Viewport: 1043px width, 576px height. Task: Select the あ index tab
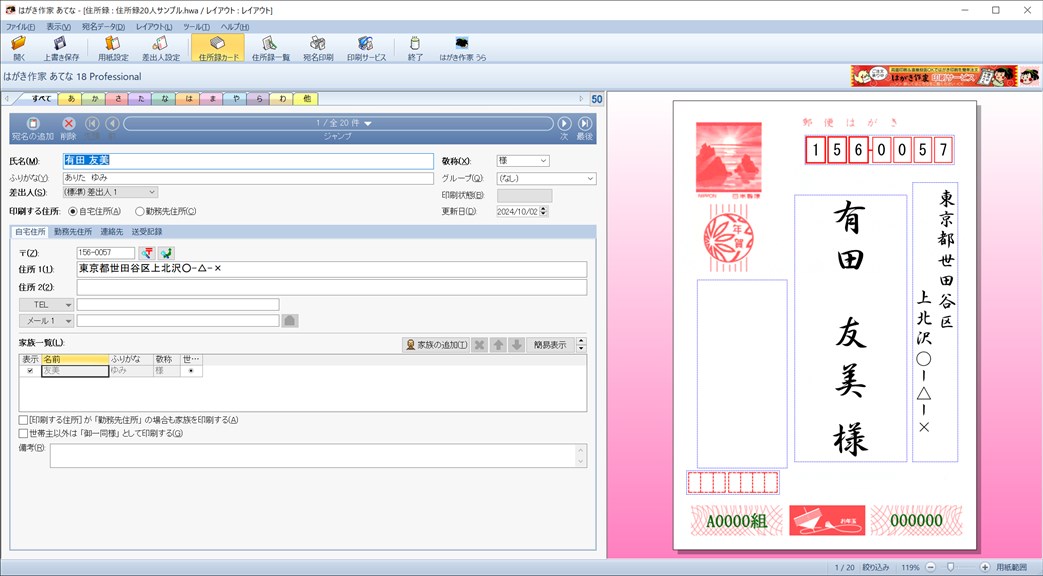click(71, 98)
